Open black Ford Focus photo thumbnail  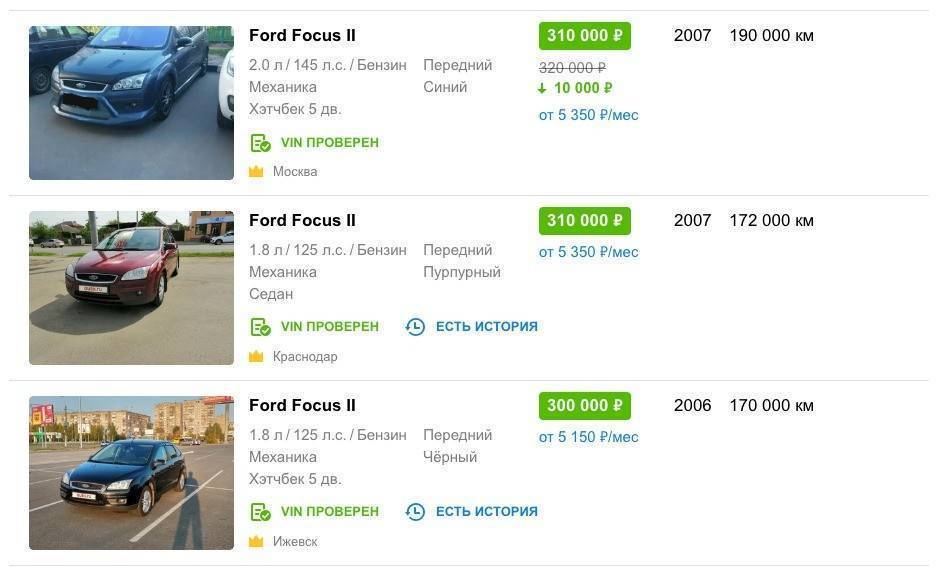(131, 473)
